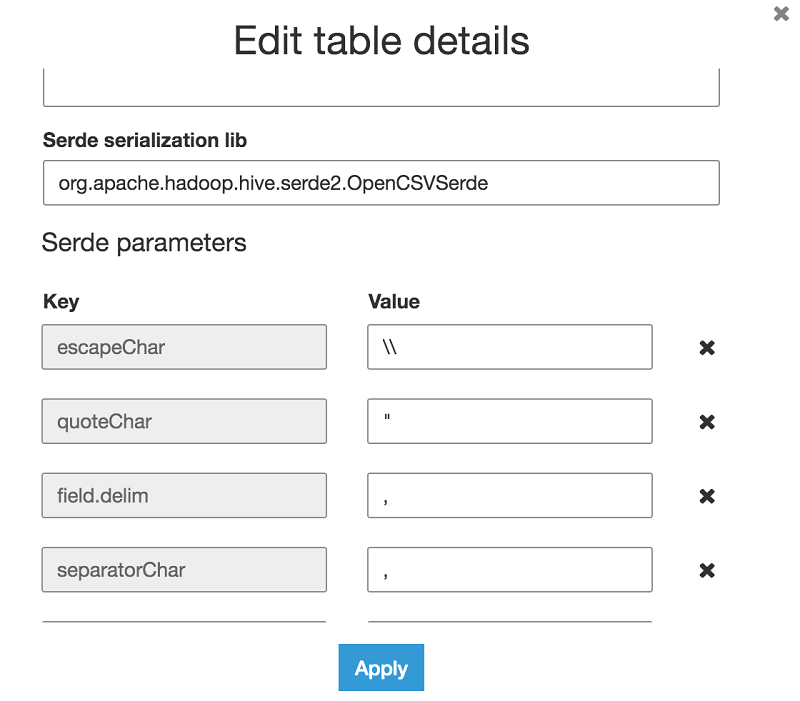Delete the quoteChar parameter row
This screenshot has height=701, width=800.
(707, 422)
